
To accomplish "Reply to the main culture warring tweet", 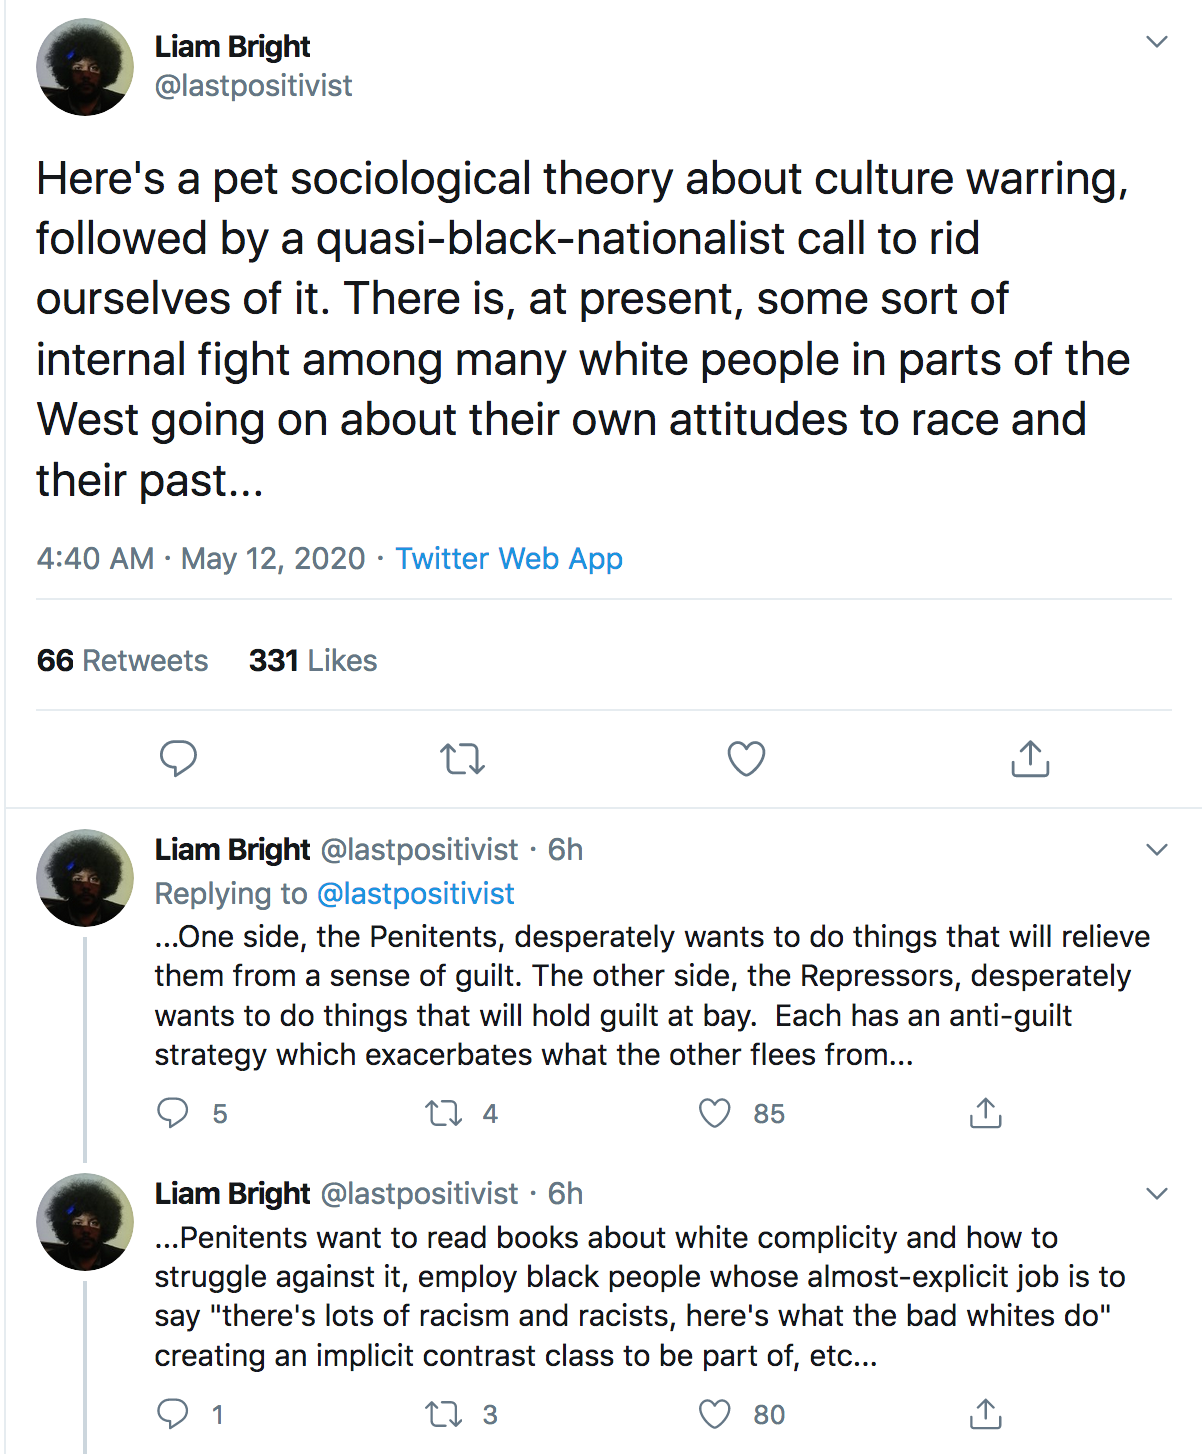I will tap(178, 759).
